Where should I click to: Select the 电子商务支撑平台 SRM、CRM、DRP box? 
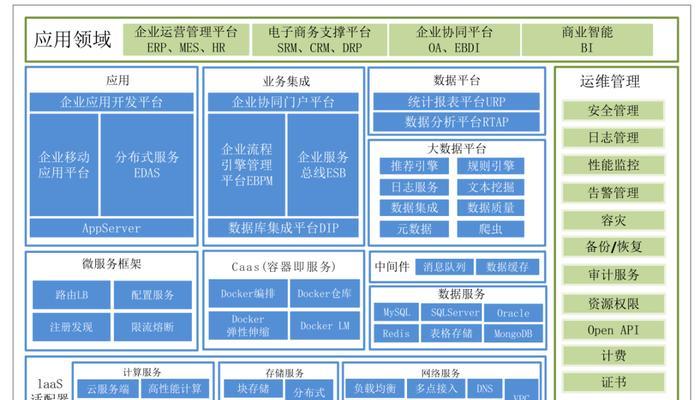pyautogui.click(x=319, y=40)
